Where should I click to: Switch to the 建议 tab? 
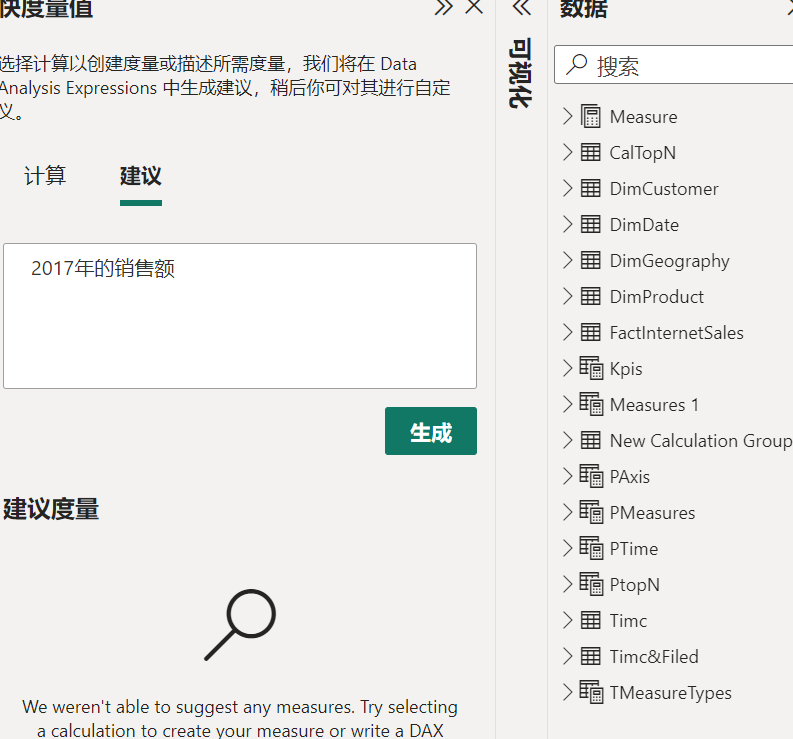pyautogui.click(x=141, y=176)
